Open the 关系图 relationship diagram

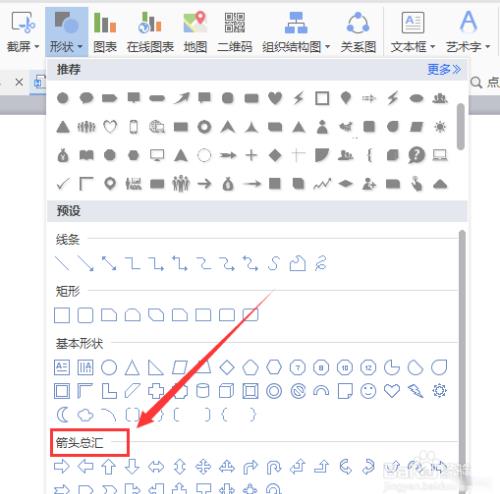358,31
